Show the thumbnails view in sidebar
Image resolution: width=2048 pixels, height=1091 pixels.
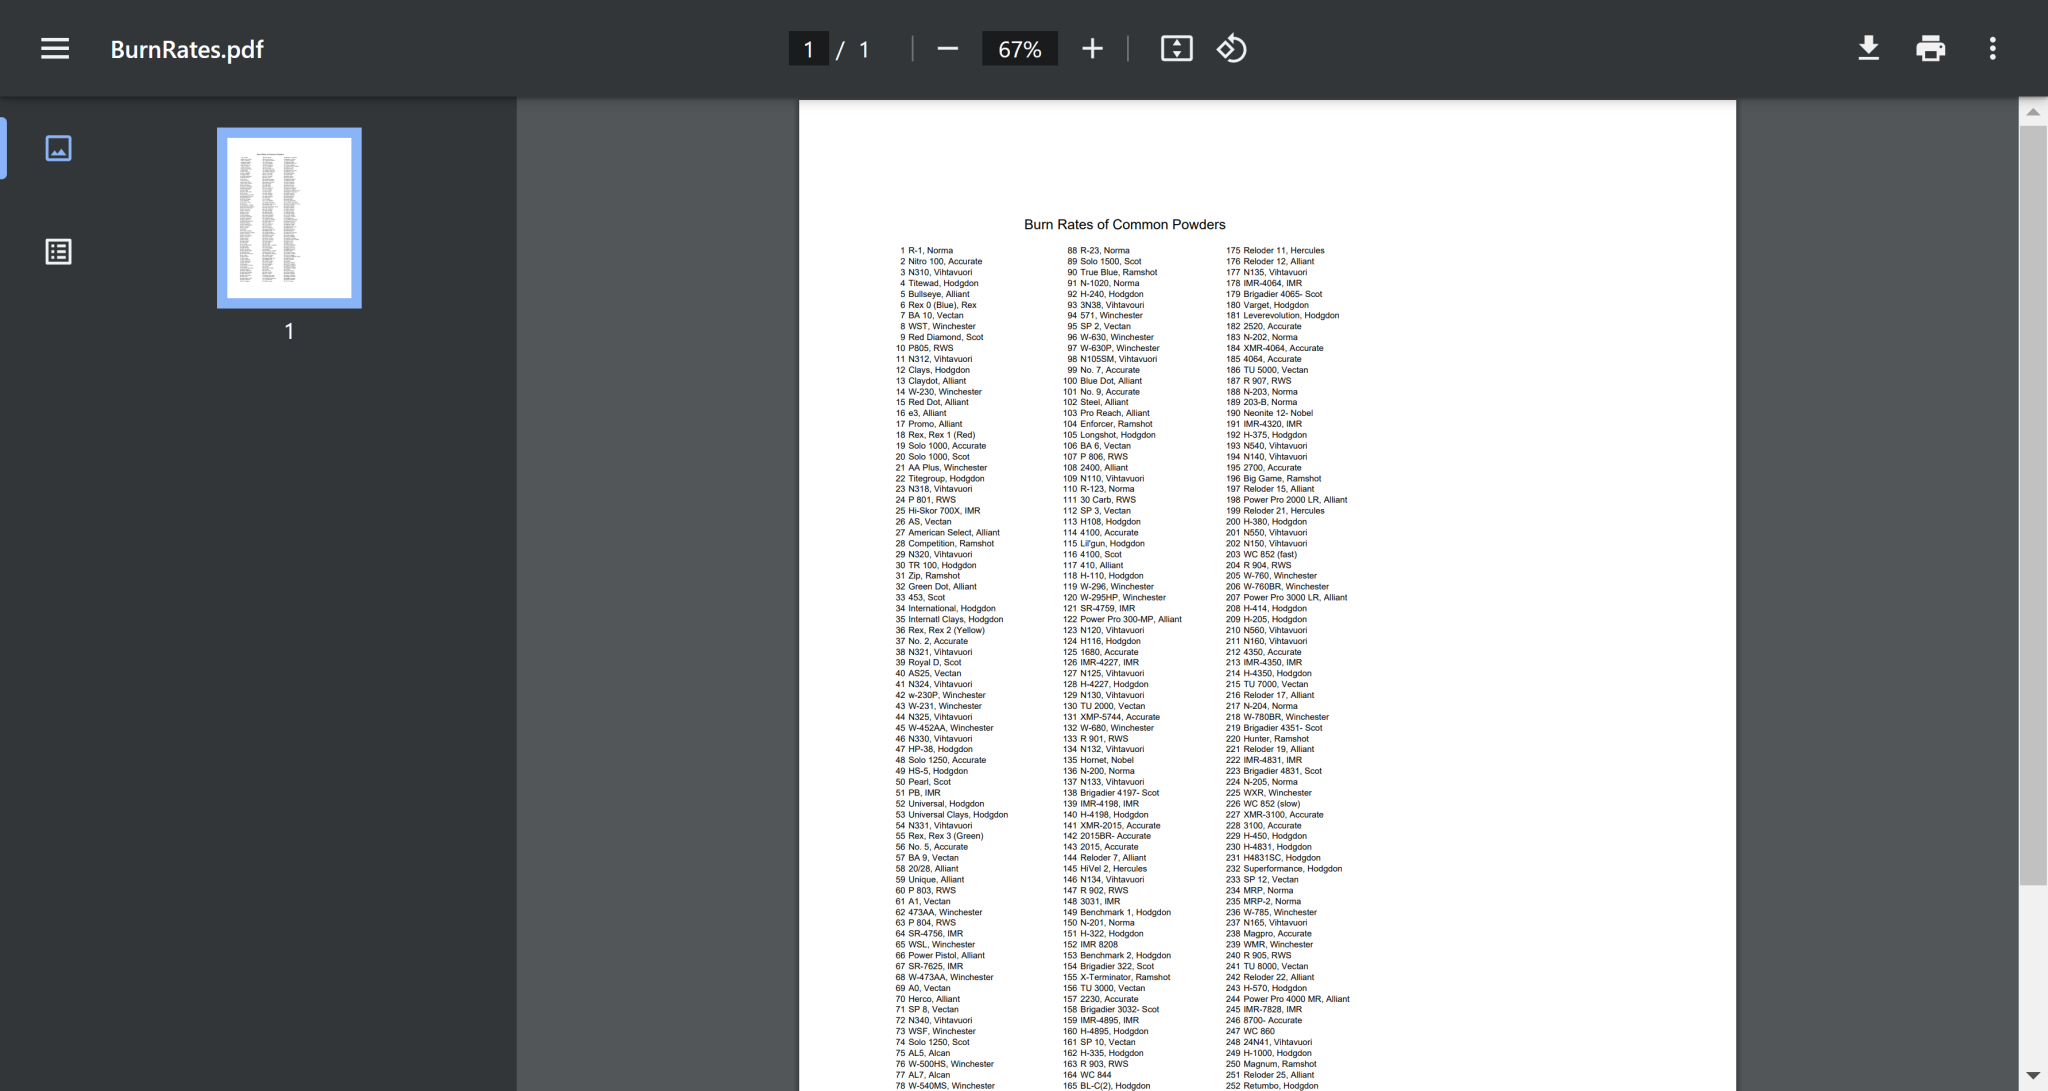click(59, 149)
